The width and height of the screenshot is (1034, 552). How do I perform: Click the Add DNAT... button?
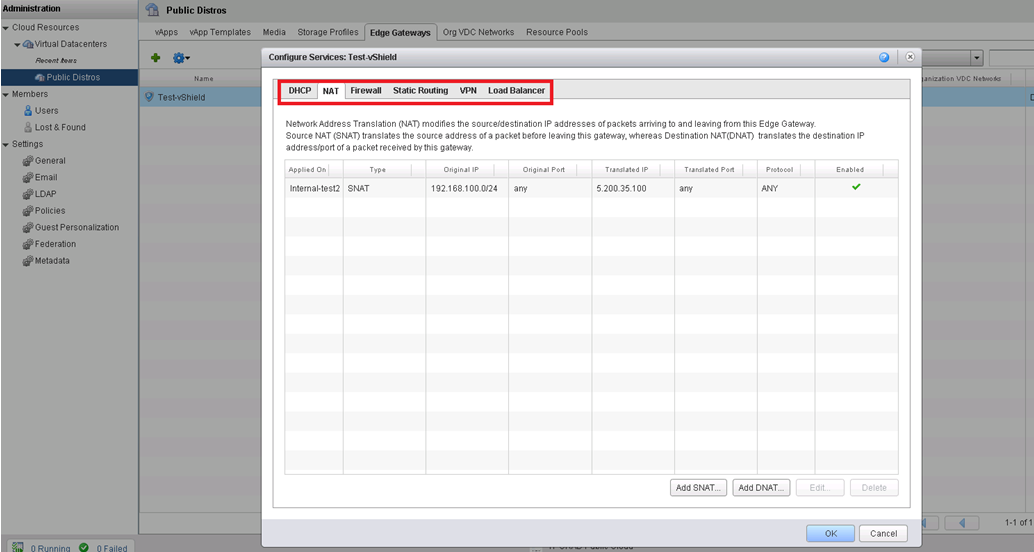point(761,488)
